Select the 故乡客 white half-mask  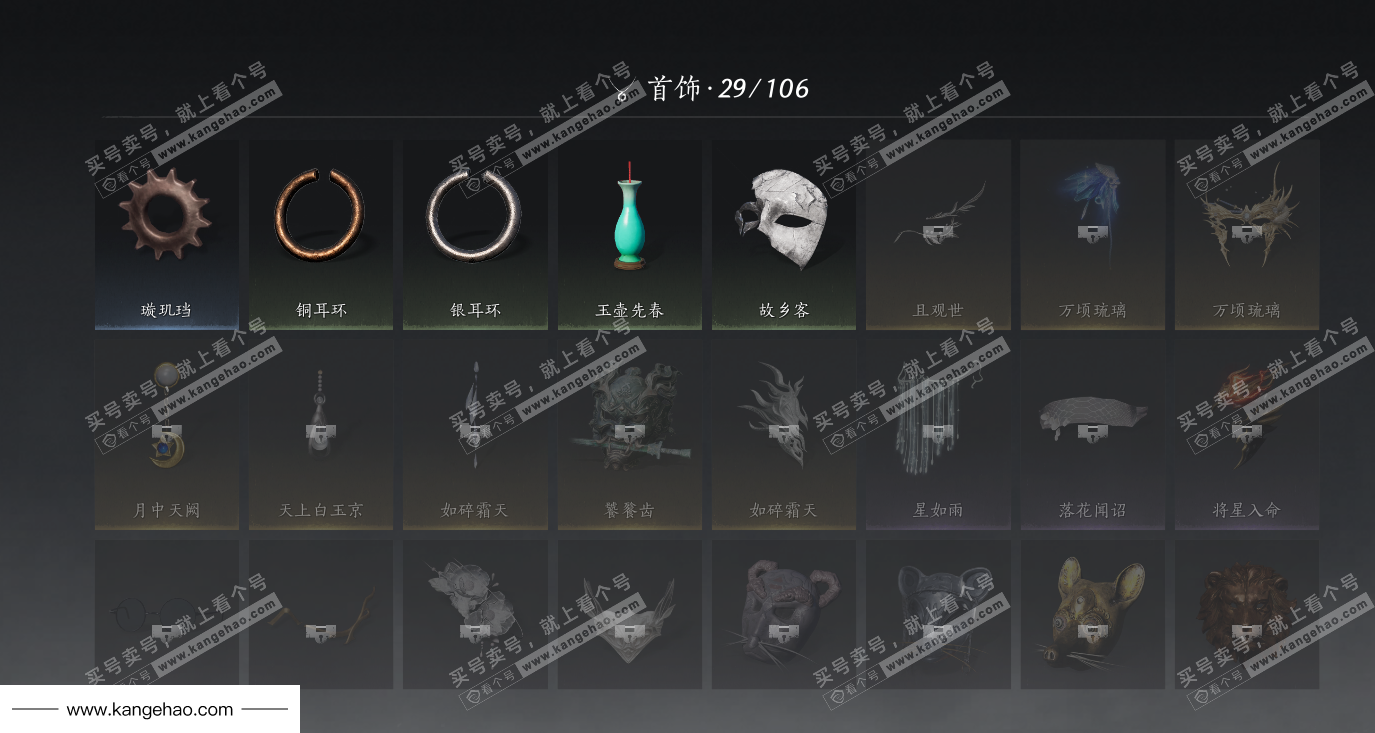784,234
